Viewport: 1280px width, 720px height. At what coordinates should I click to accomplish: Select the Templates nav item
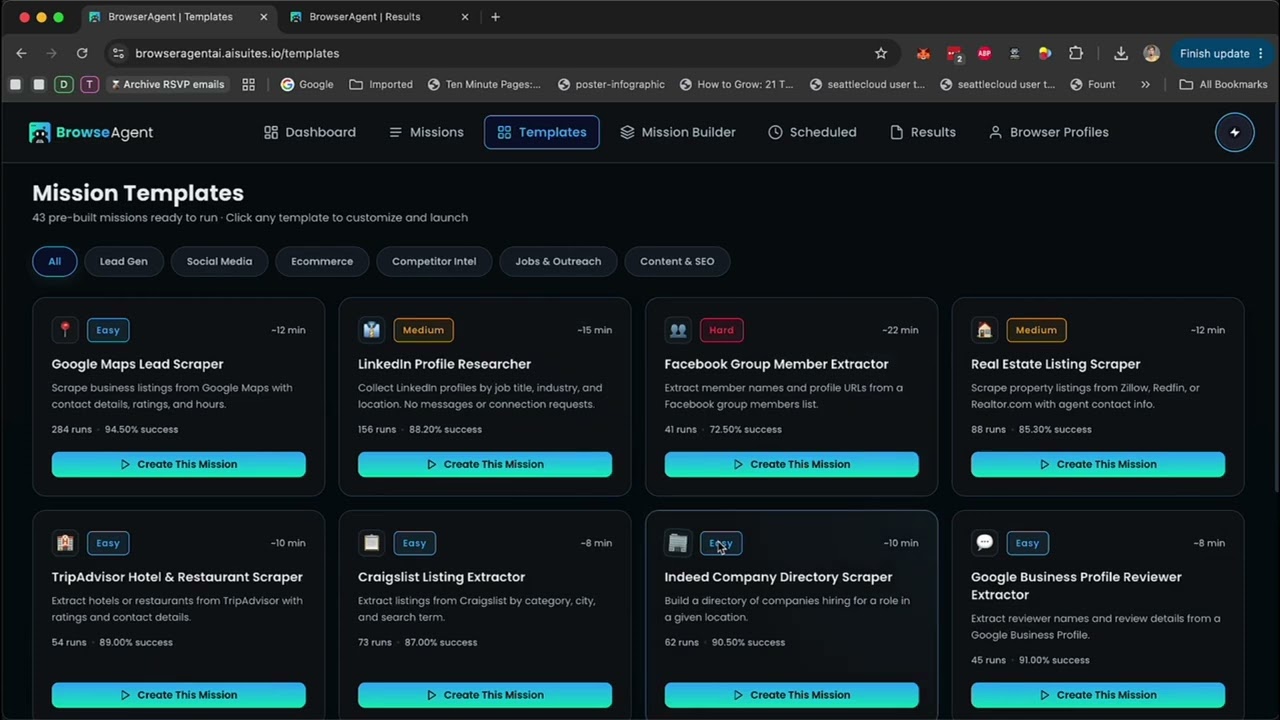[x=542, y=132]
